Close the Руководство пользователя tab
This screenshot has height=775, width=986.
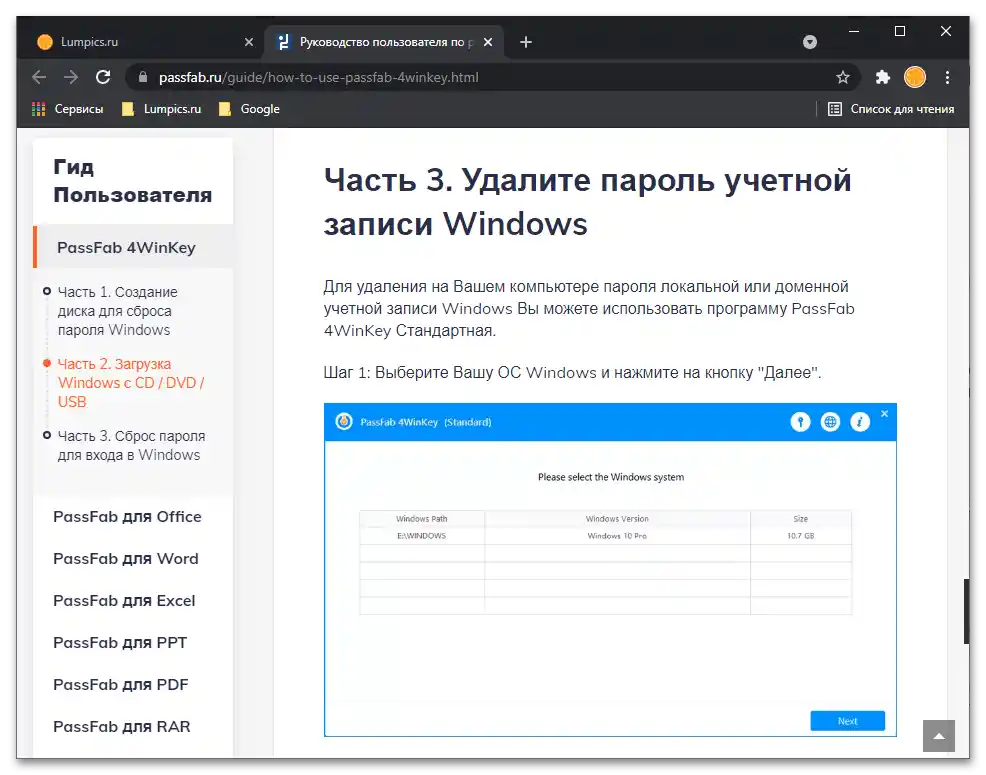[x=488, y=42]
